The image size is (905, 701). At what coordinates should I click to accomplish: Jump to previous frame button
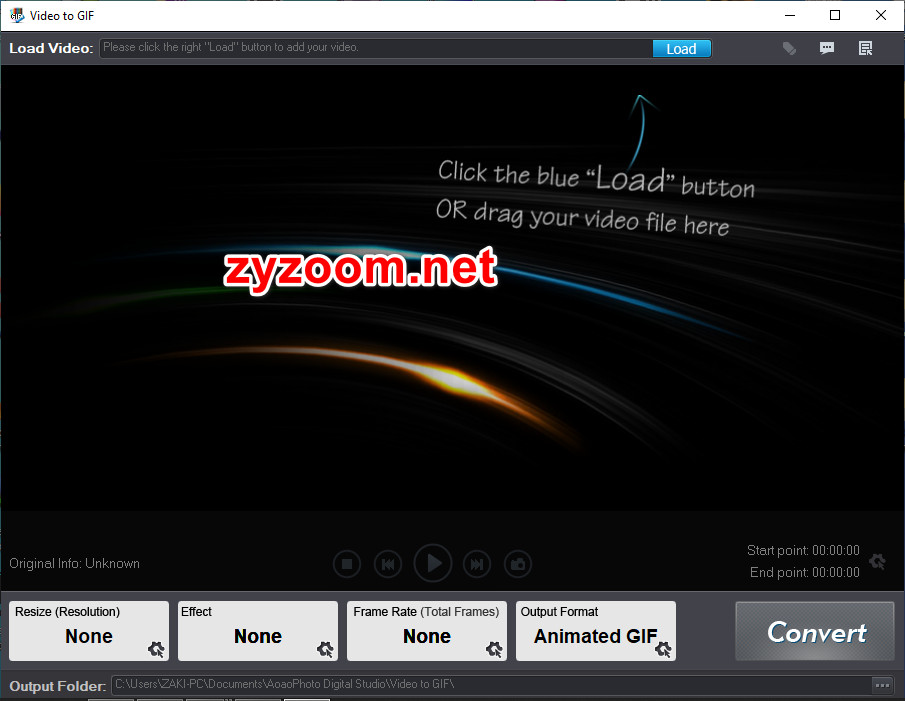click(x=388, y=564)
